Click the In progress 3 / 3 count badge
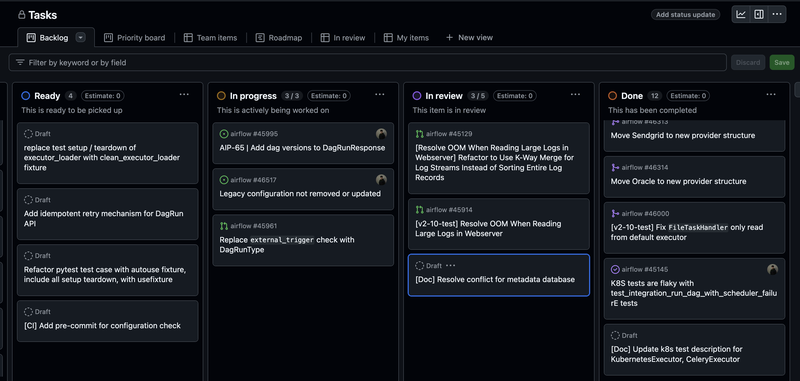The width and height of the screenshot is (800, 381). pyautogui.click(x=292, y=96)
